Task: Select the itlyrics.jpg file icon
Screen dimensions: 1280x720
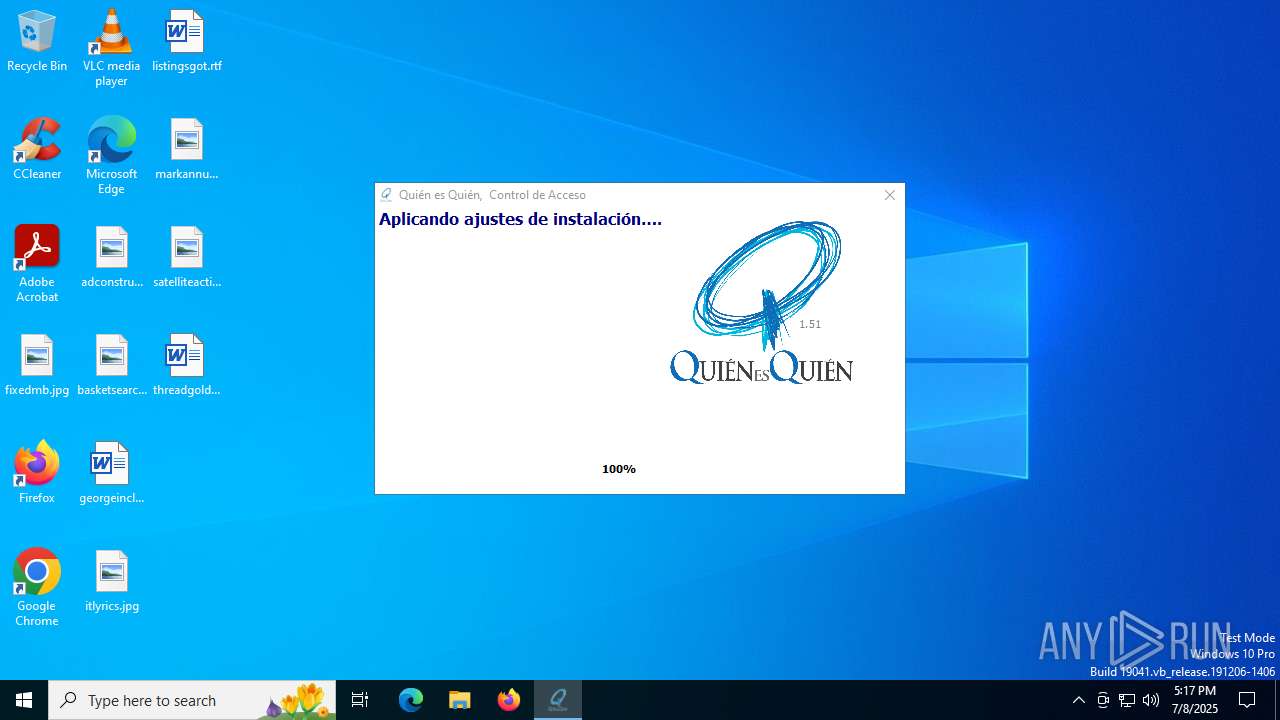Action: (x=111, y=582)
